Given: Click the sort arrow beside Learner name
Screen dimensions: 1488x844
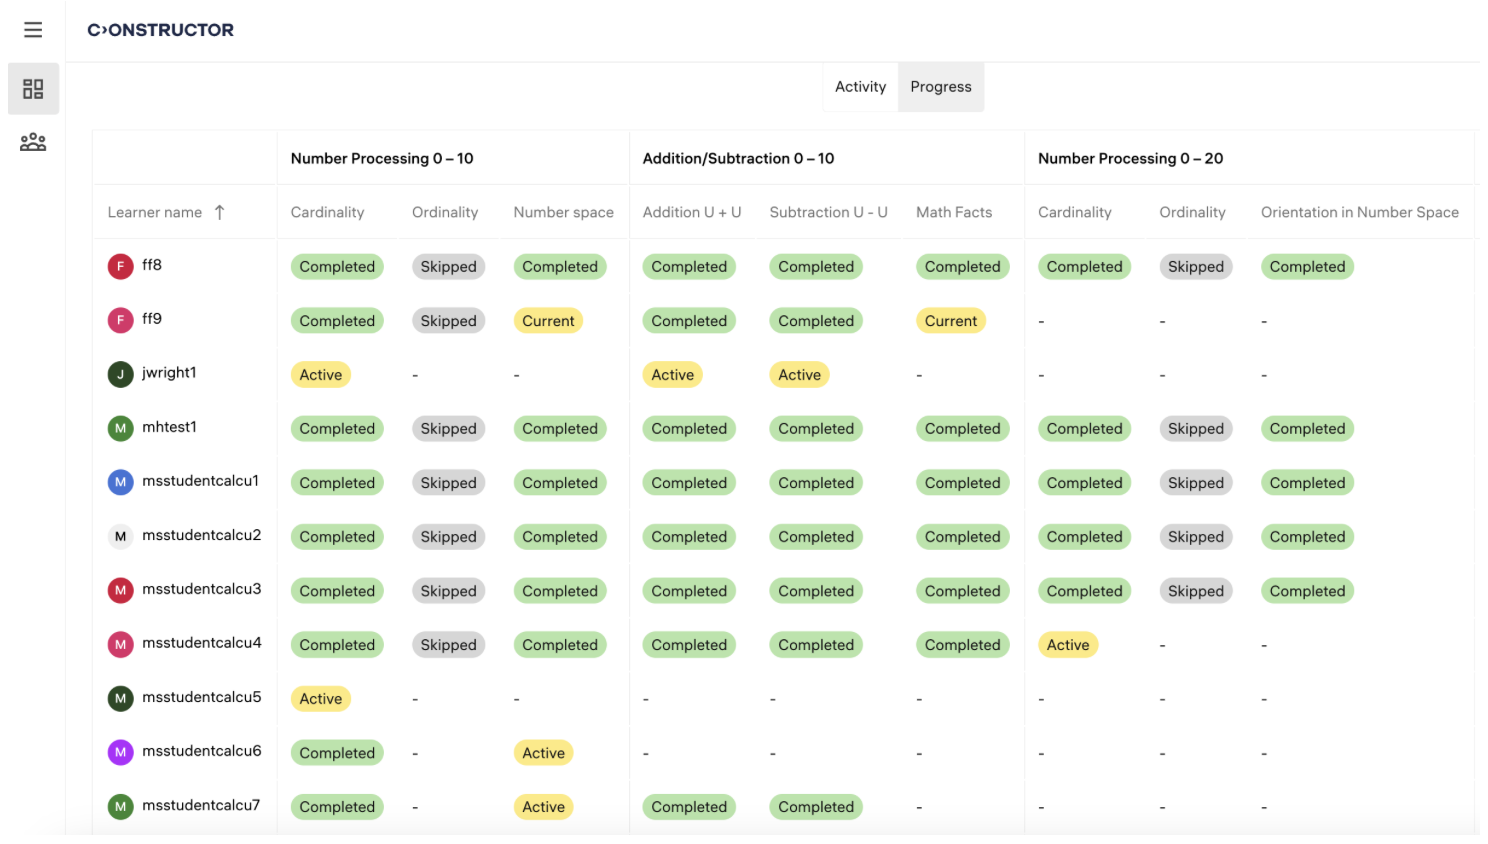Looking at the screenshot, I should (x=220, y=212).
